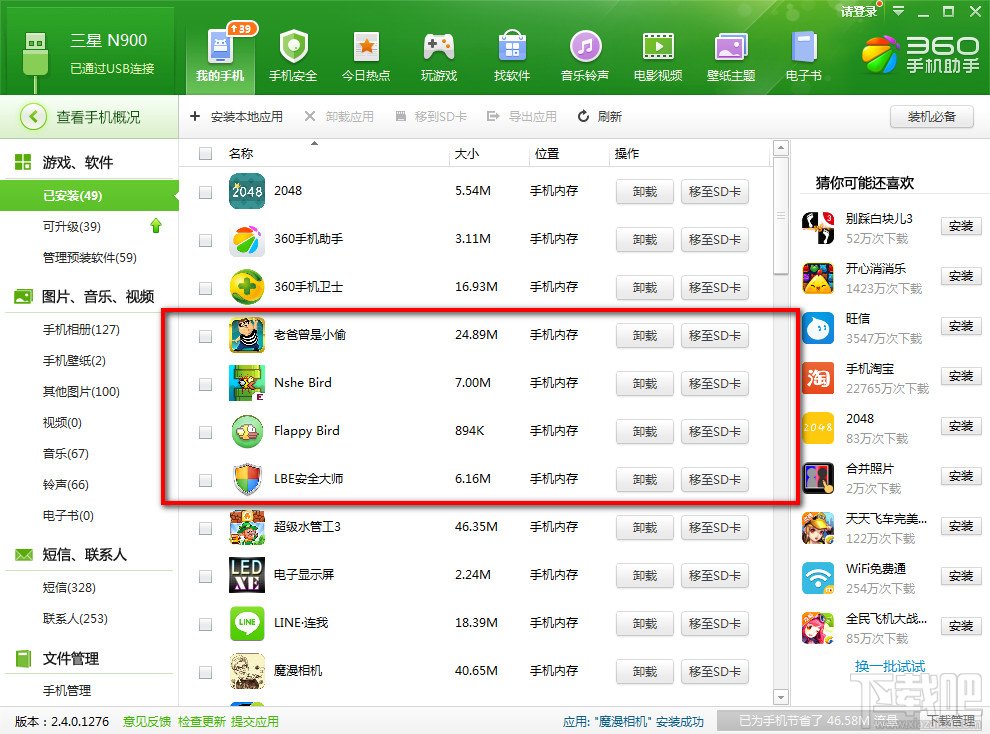Viewport: 990px width, 734px height.
Task: Click the back arrow beside 查看手机概况
Action: pyautogui.click(x=33, y=117)
